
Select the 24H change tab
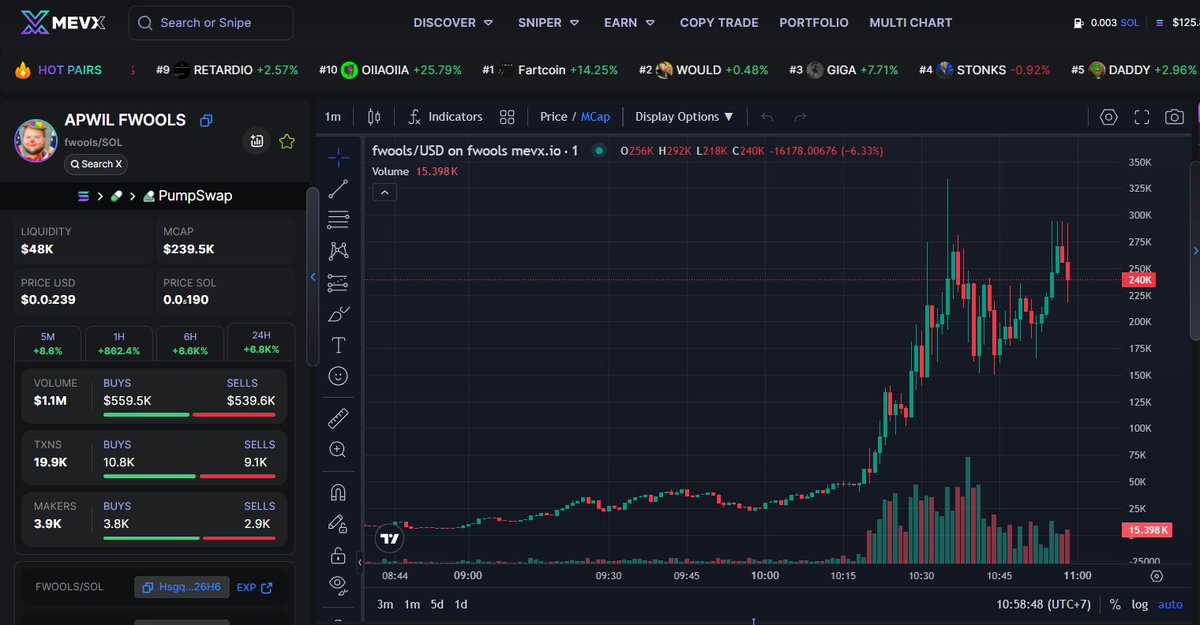(x=260, y=342)
